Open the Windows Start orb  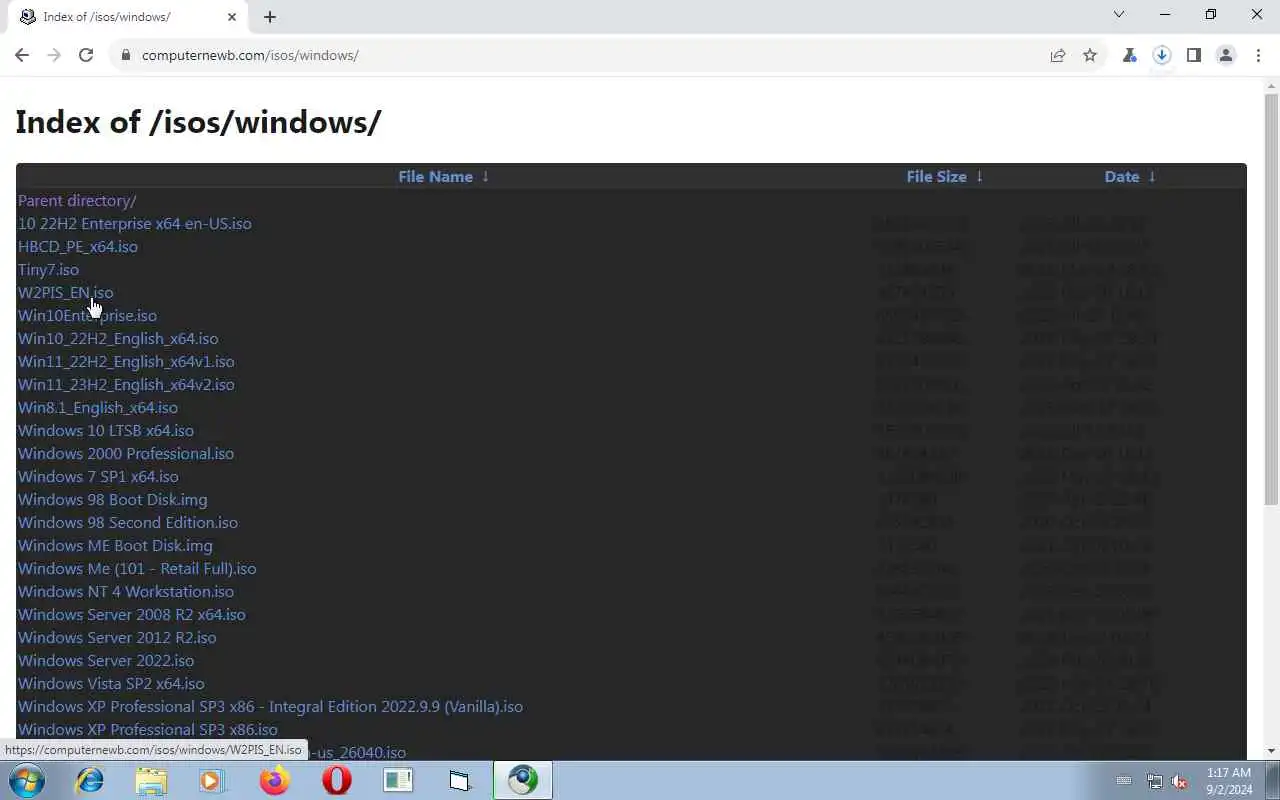pos(25,780)
